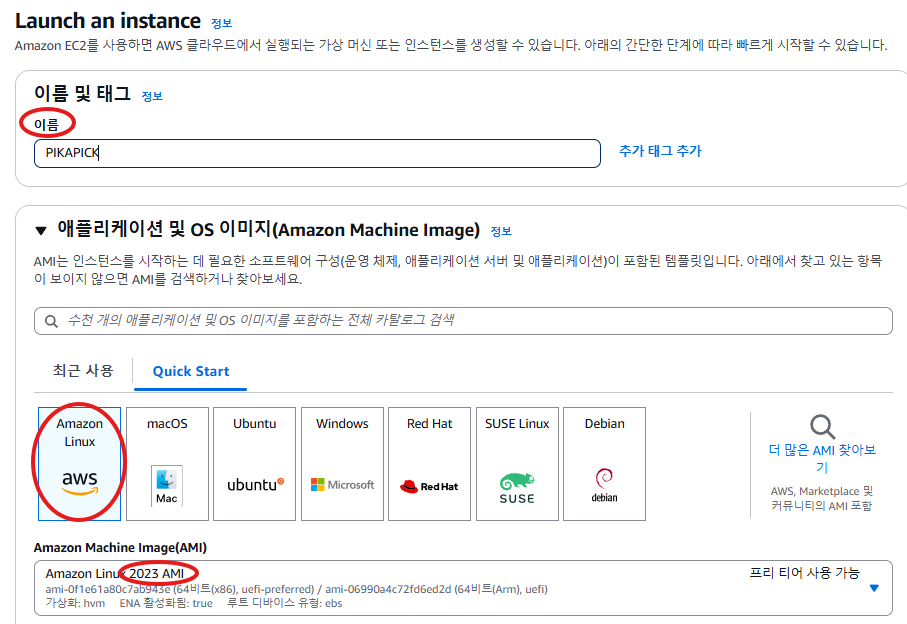Switch to the Quick Start tab
This screenshot has width=907, height=624.
(191, 371)
